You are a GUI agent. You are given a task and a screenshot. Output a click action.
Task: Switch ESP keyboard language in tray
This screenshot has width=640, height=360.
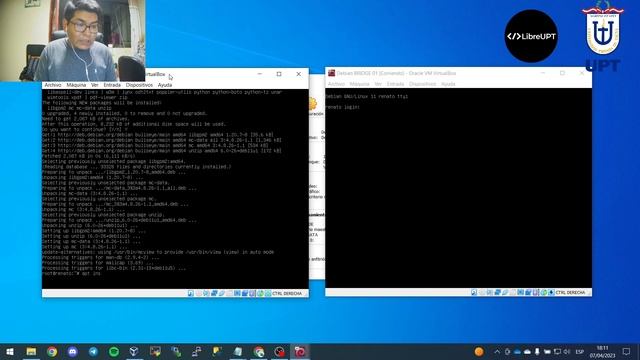tap(580, 351)
